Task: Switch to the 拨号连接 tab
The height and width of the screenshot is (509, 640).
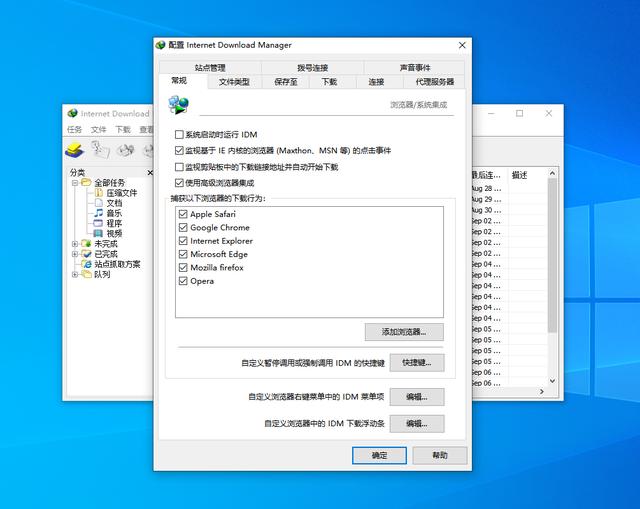Action: click(313, 68)
